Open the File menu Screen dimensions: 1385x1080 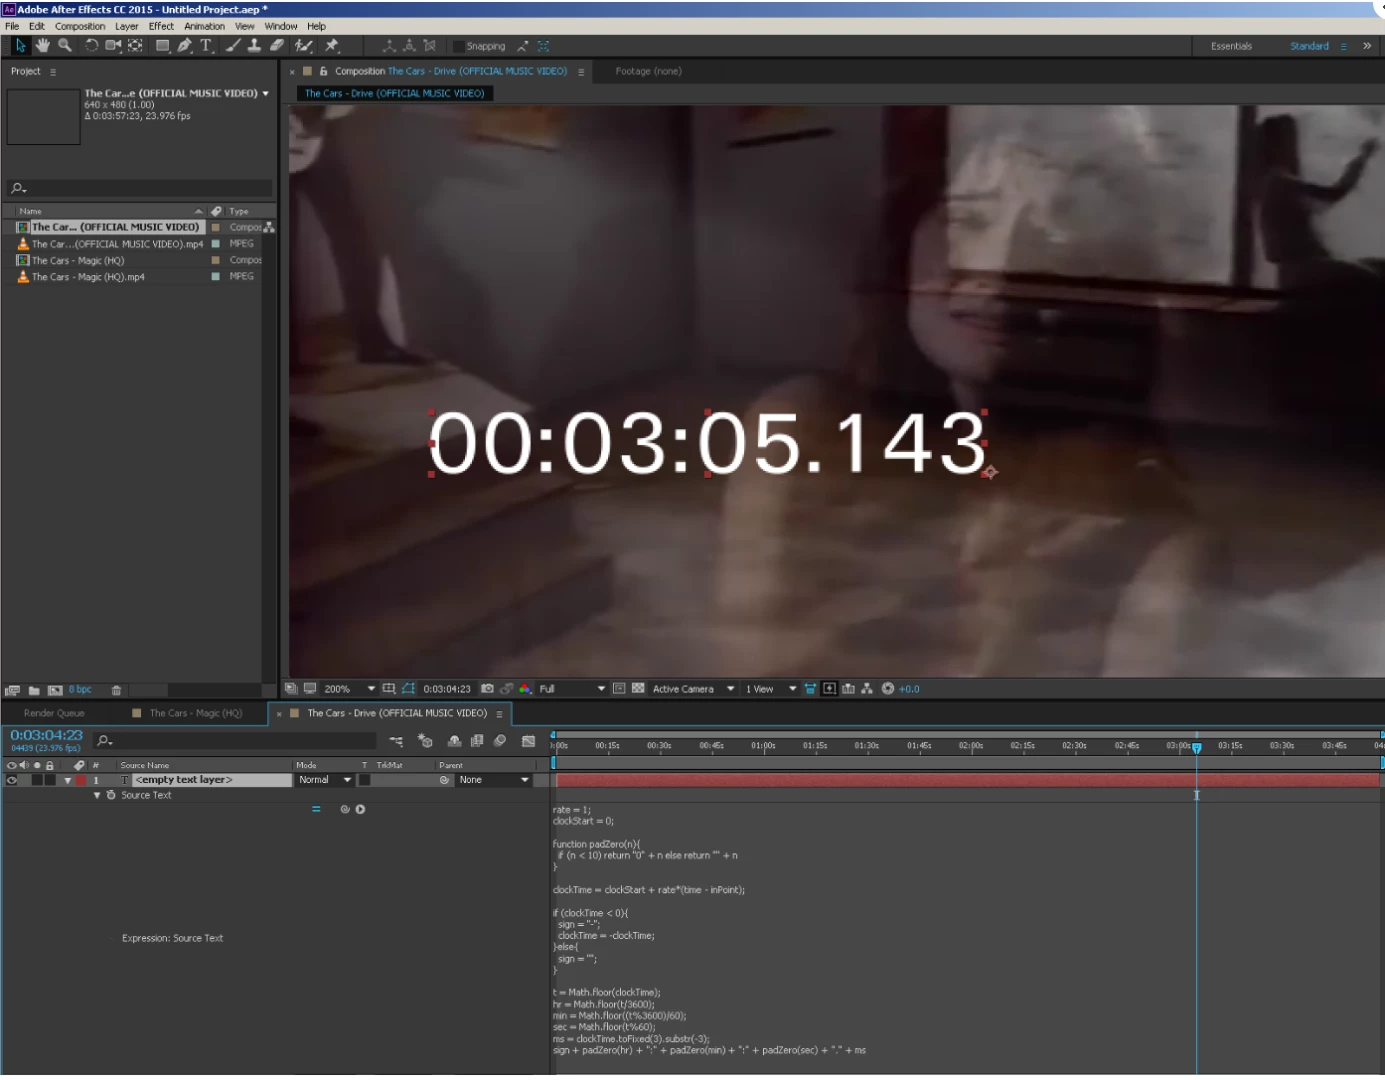click(x=12, y=26)
